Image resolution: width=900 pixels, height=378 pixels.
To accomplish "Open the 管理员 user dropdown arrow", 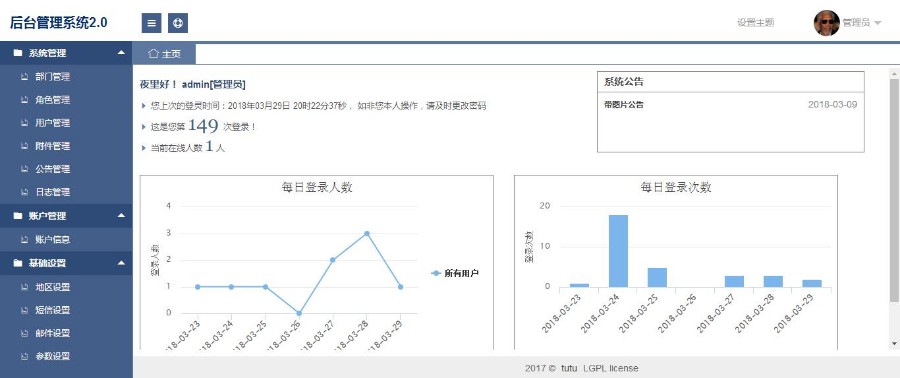I will coord(877,23).
